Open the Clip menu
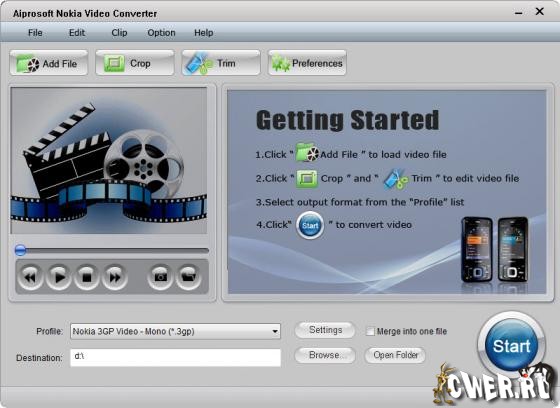The image size is (560, 408). coord(119,33)
